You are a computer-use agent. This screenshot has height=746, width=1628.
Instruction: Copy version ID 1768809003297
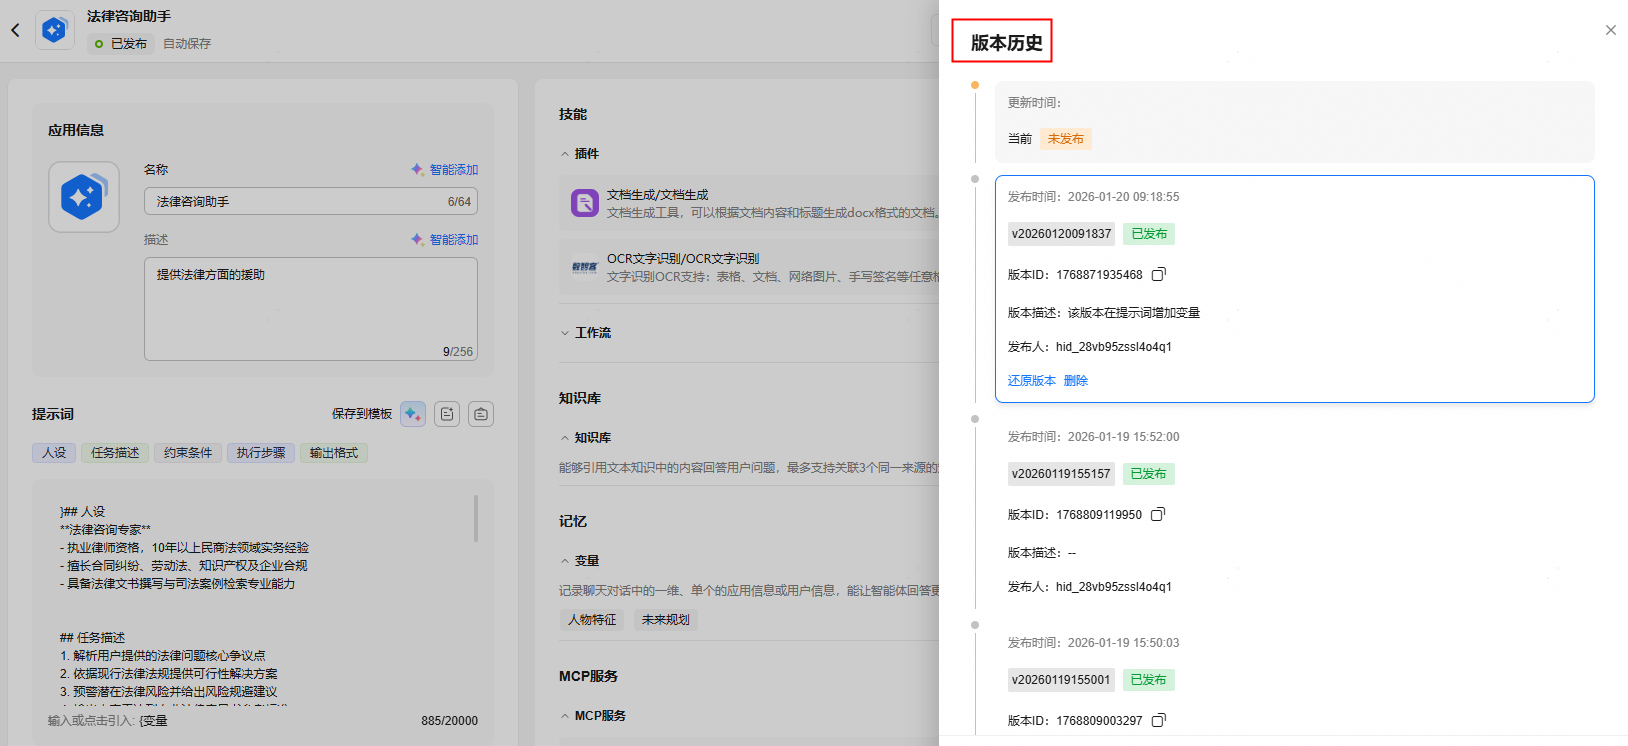click(x=1158, y=720)
